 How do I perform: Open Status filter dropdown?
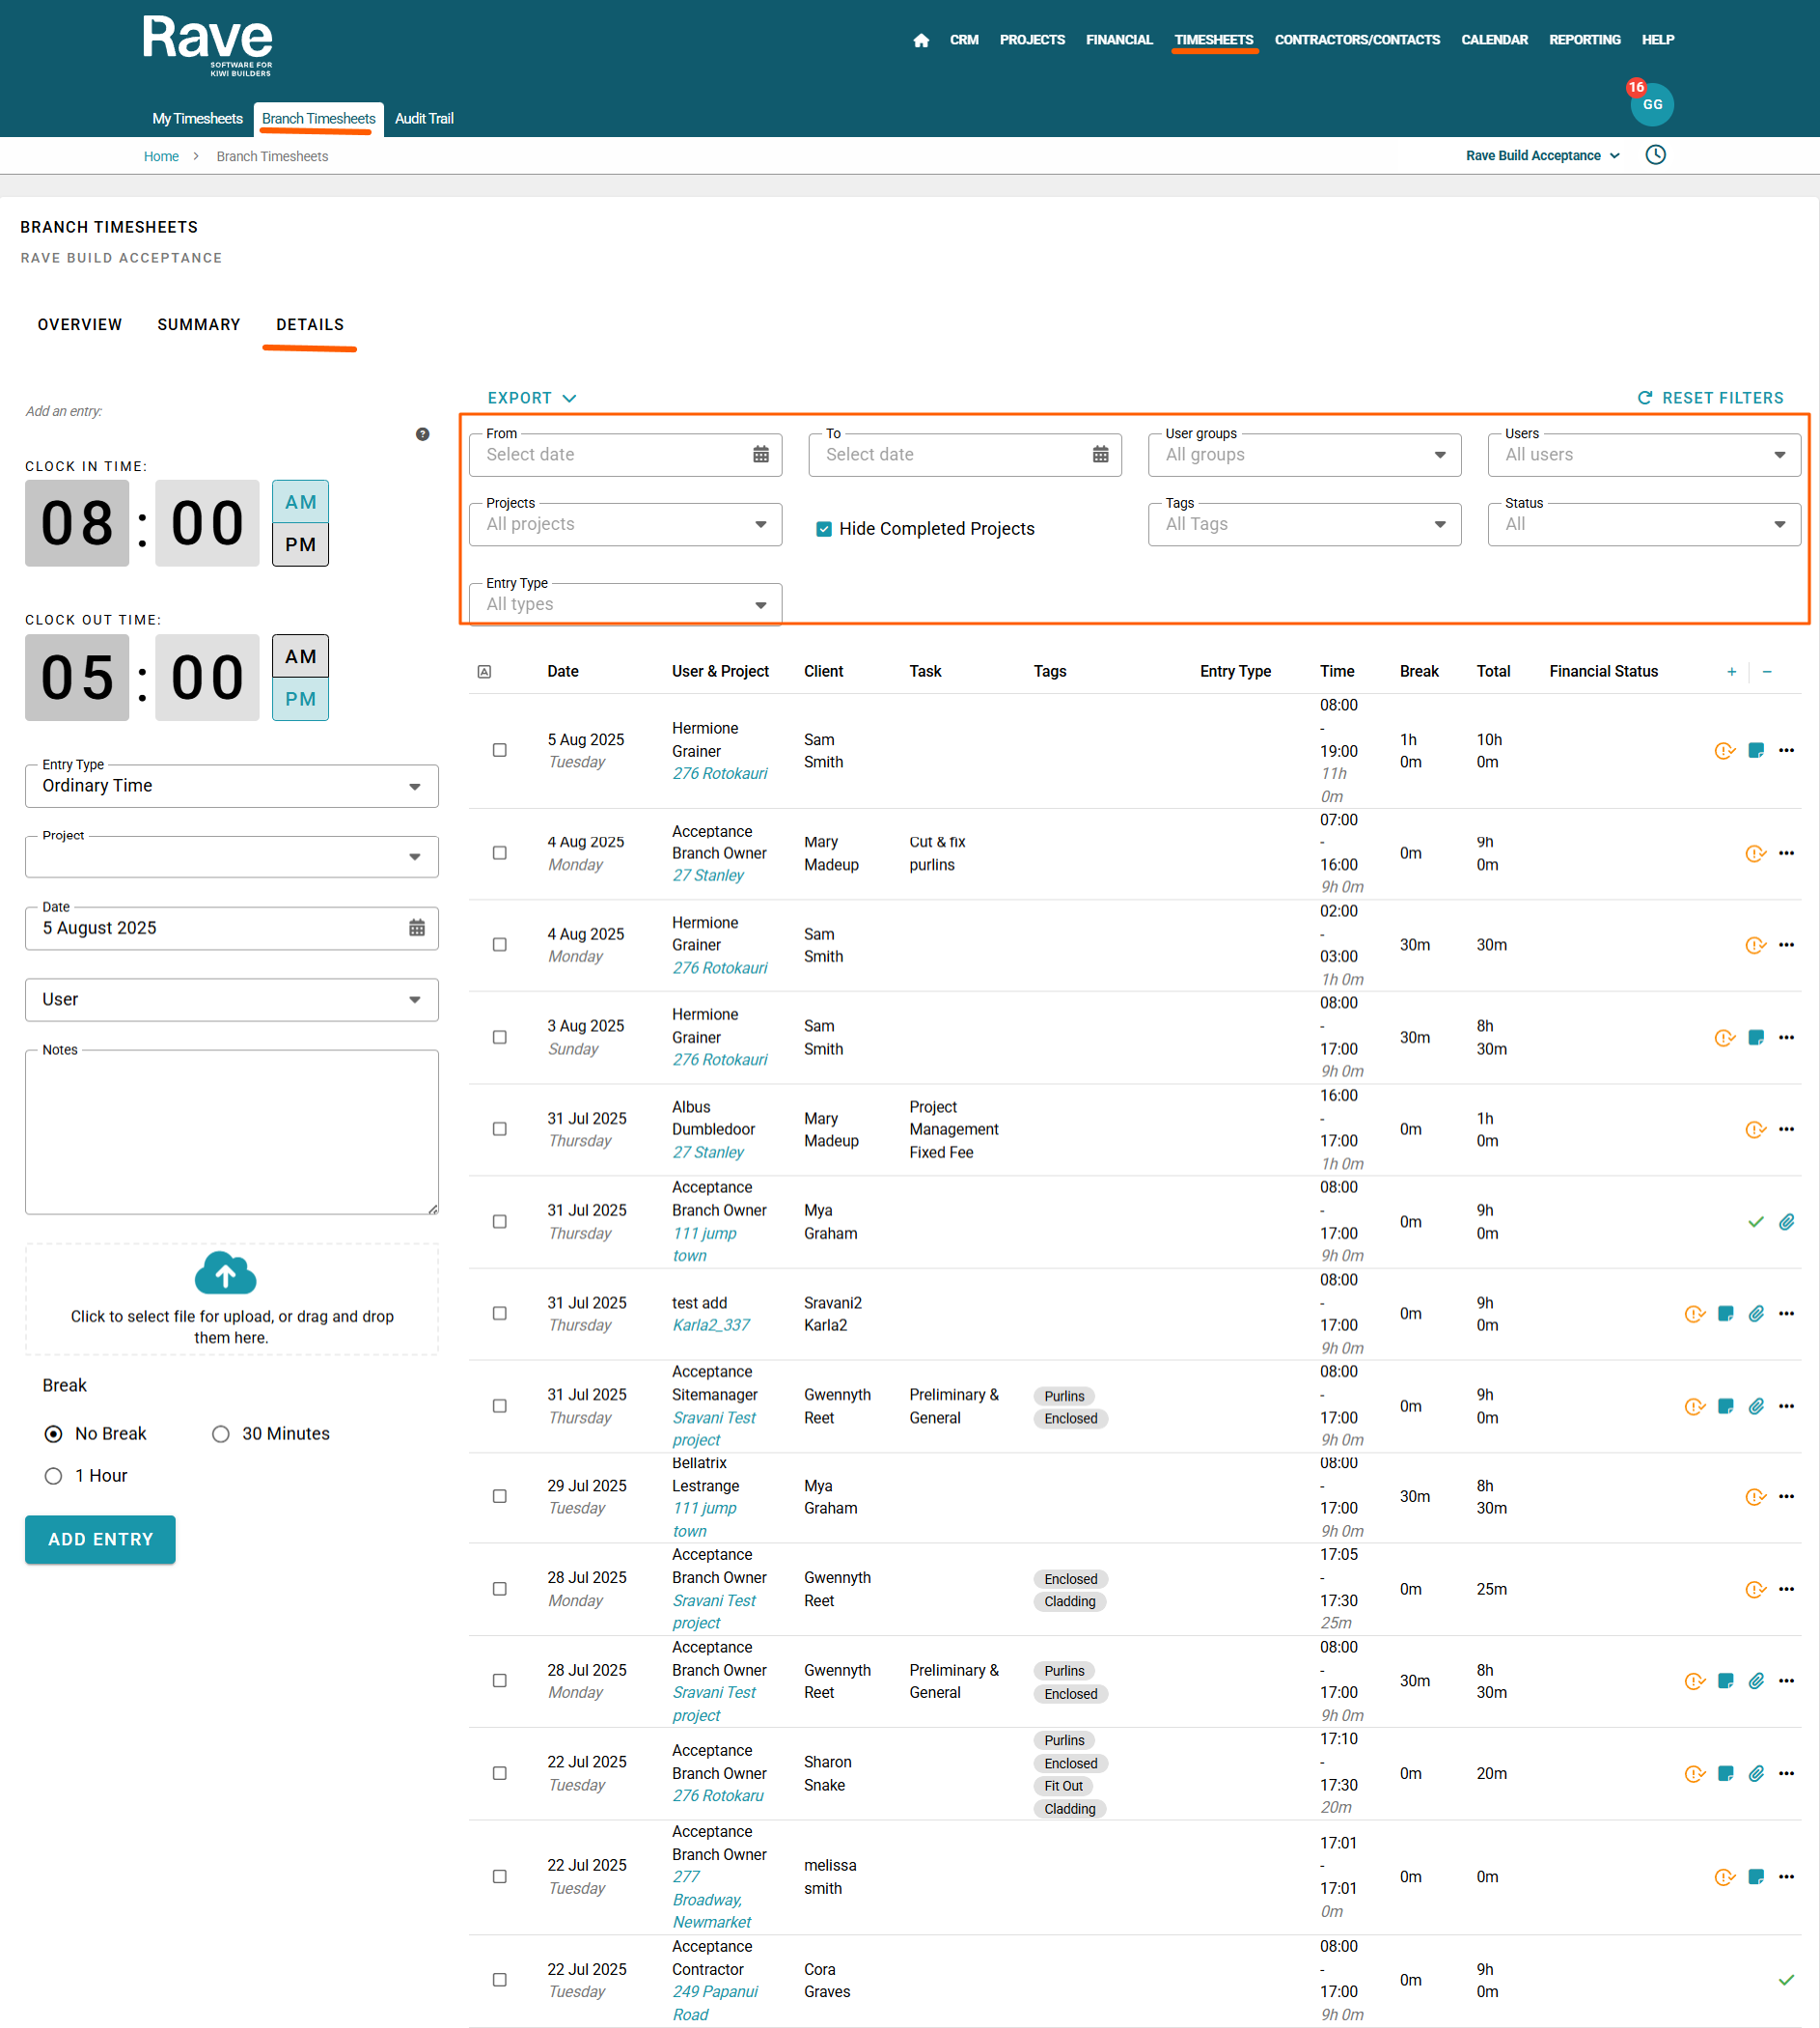click(x=1645, y=525)
